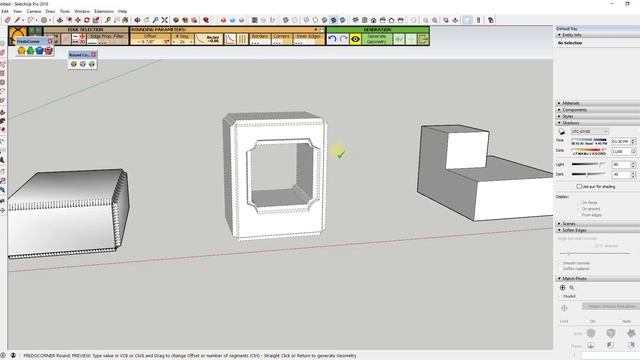This screenshot has width=640, height=360.
Task: Click the profile curve icon in Rounding Parameters
Action: 230,39
